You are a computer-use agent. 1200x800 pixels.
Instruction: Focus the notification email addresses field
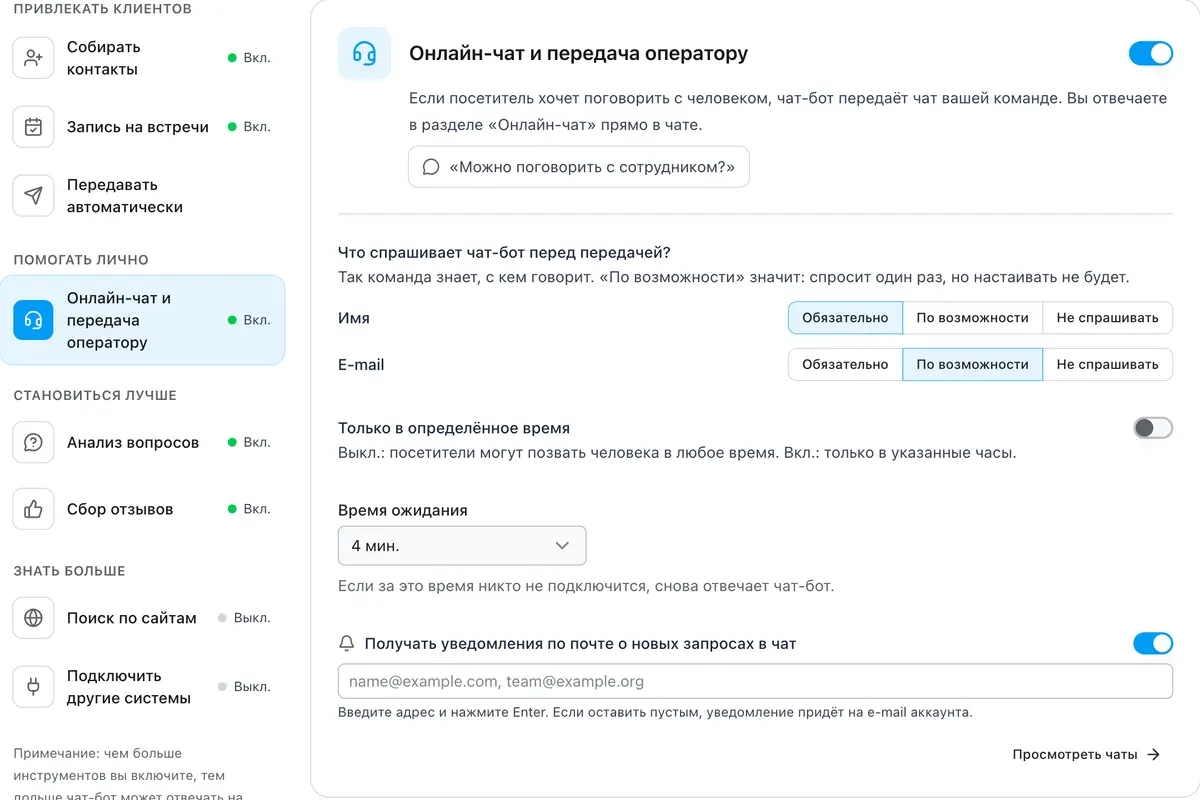(755, 681)
